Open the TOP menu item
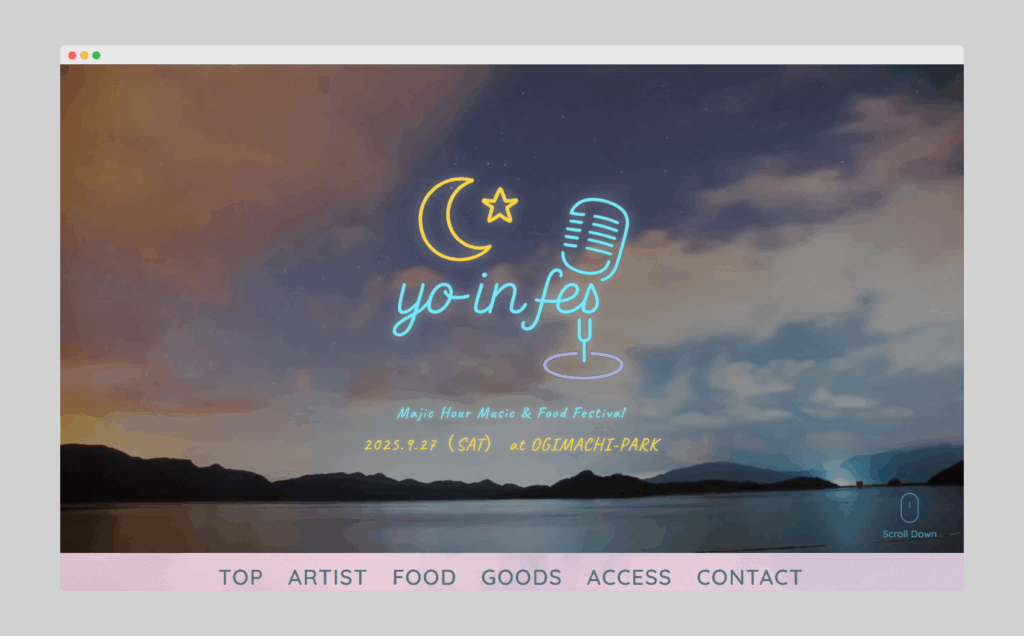The image size is (1024, 636). point(240,577)
